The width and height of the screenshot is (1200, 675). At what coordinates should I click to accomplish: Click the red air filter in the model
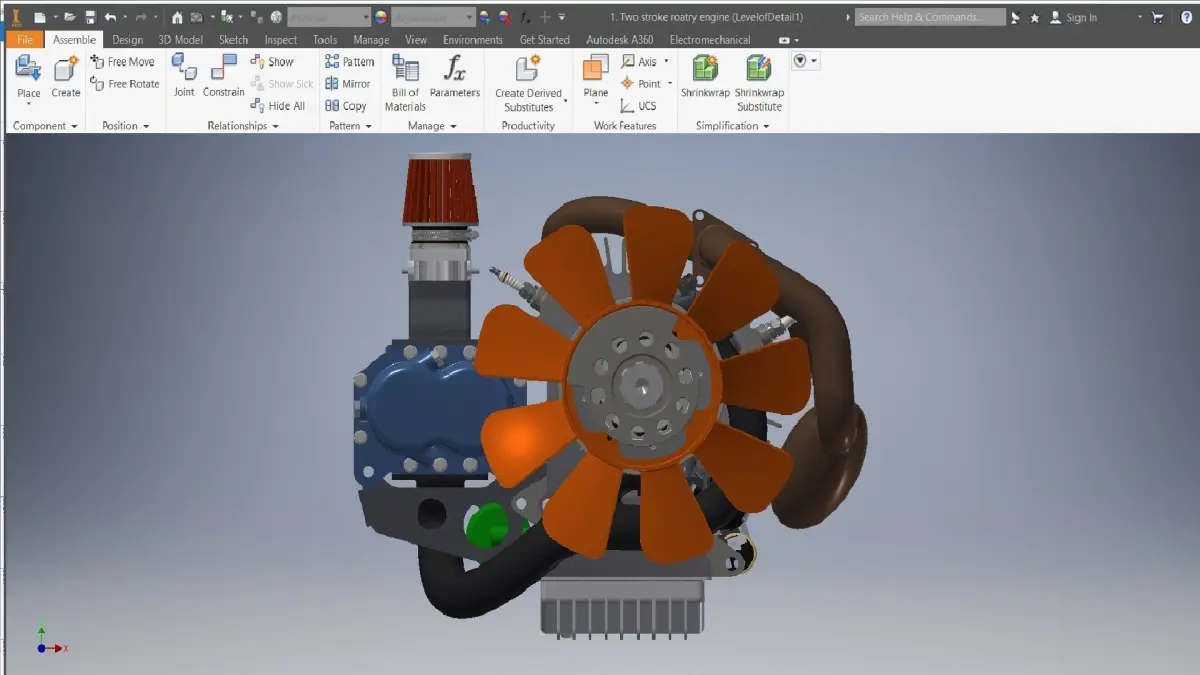point(439,191)
